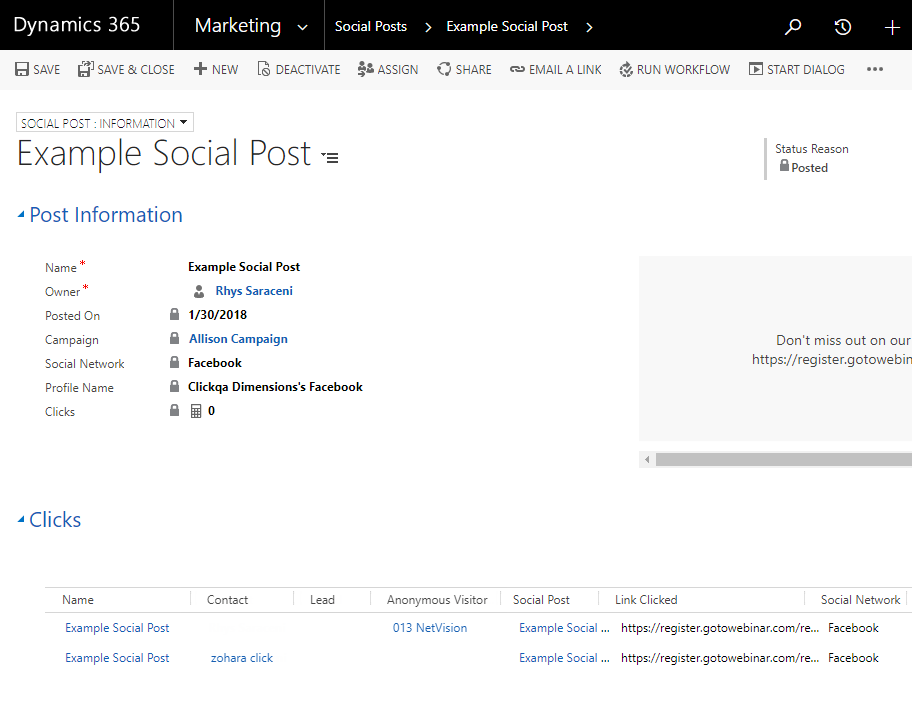Click the Deactivate document icon
The image size is (912, 708).
click(x=263, y=69)
